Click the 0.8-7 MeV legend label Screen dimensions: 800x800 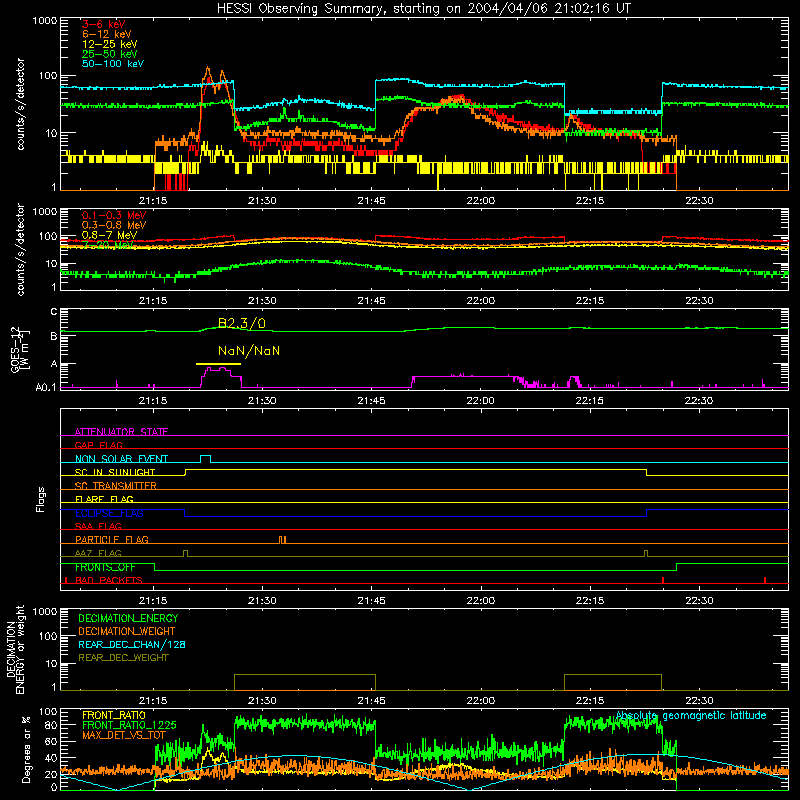pos(109,235)
